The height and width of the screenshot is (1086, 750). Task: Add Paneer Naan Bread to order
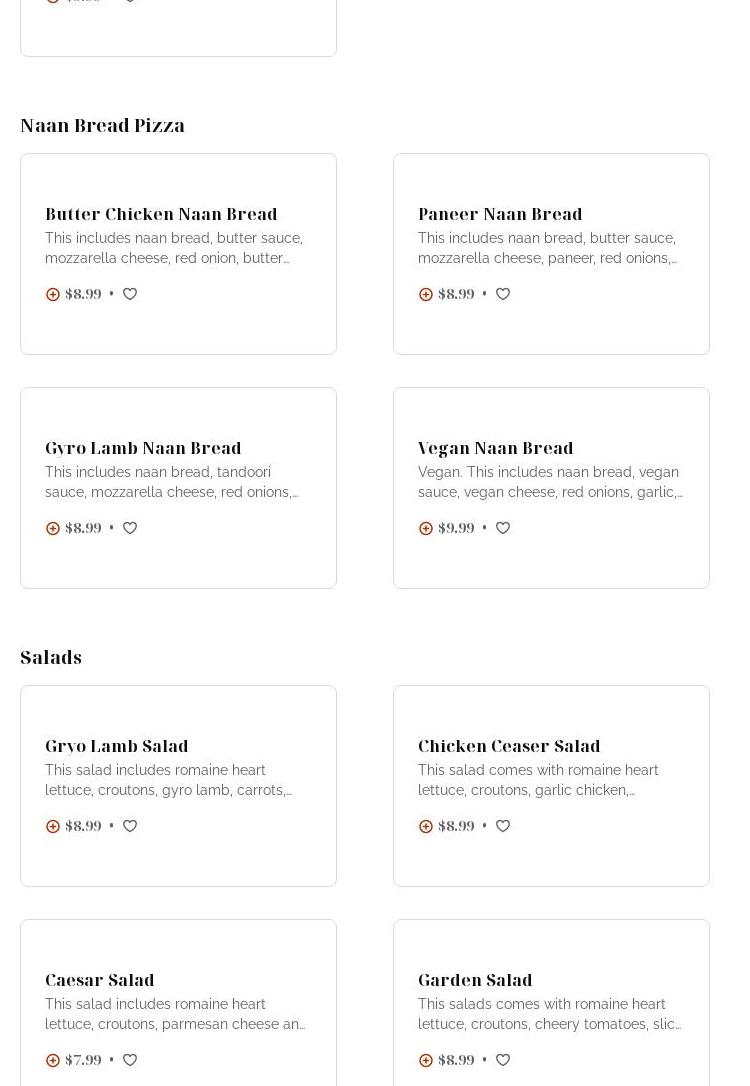click(x=426, y=294)
